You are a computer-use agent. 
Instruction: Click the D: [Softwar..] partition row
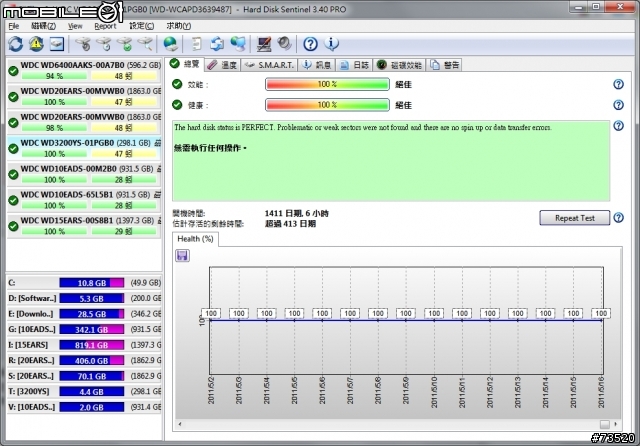84,298
